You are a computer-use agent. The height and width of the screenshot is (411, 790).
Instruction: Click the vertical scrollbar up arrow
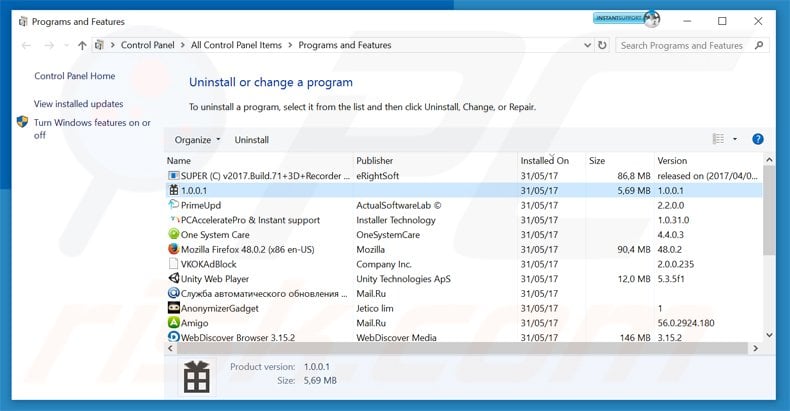[x=769, y=160]
